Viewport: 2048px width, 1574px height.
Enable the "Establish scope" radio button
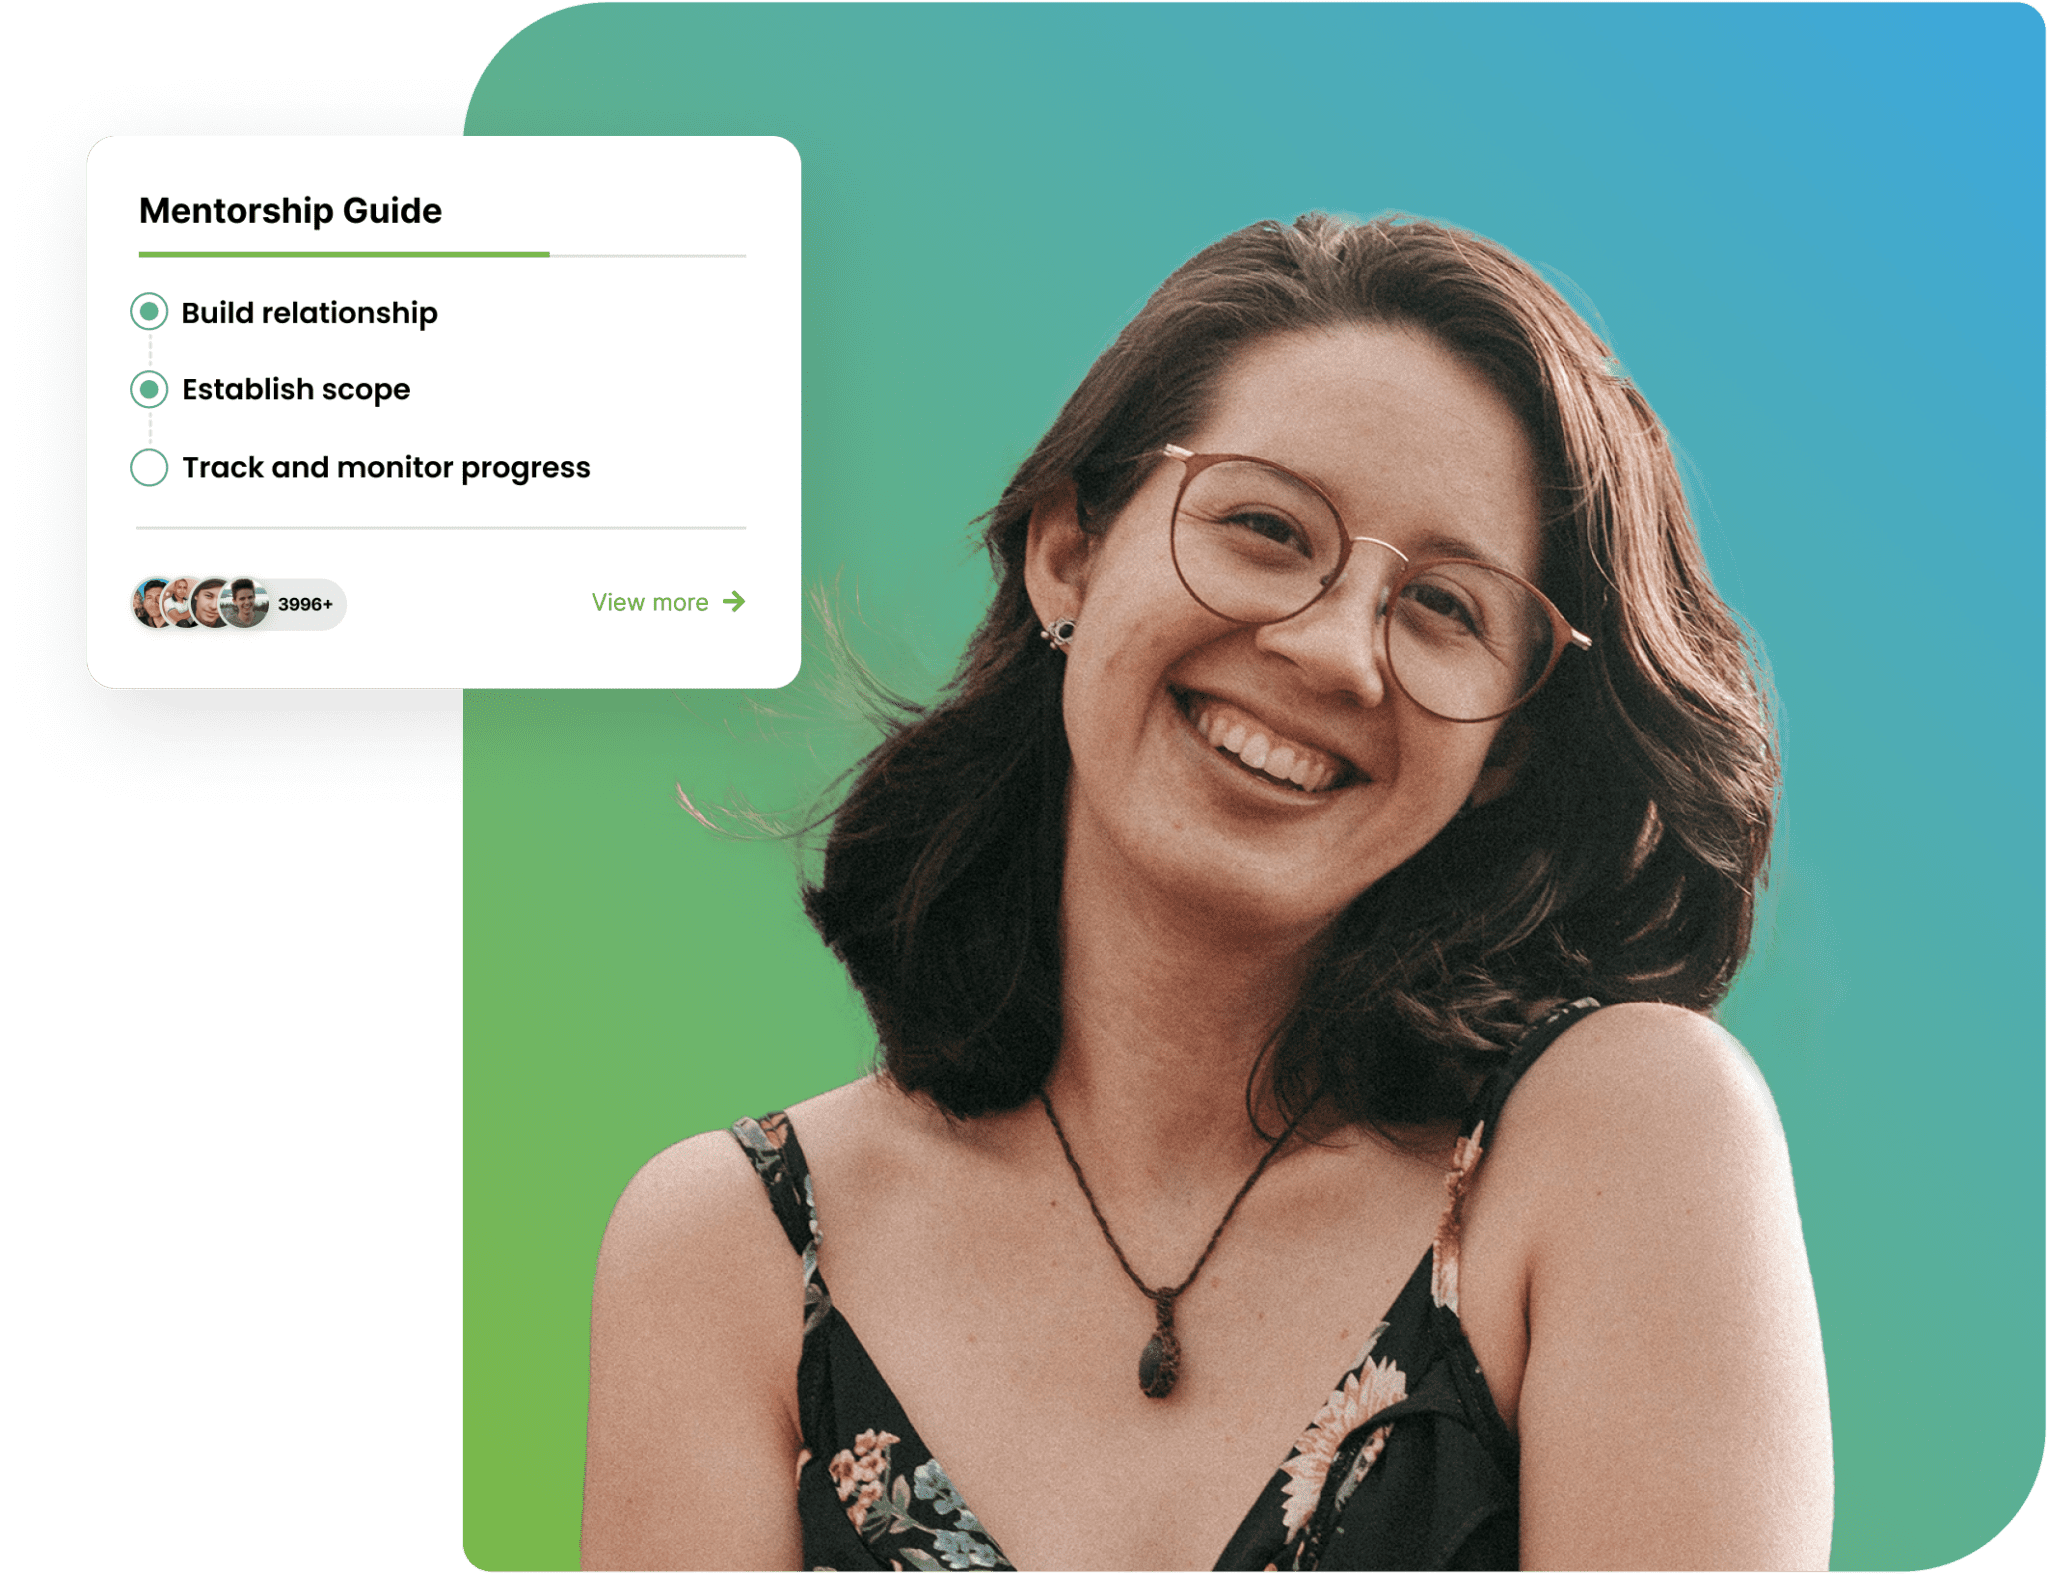148,389
